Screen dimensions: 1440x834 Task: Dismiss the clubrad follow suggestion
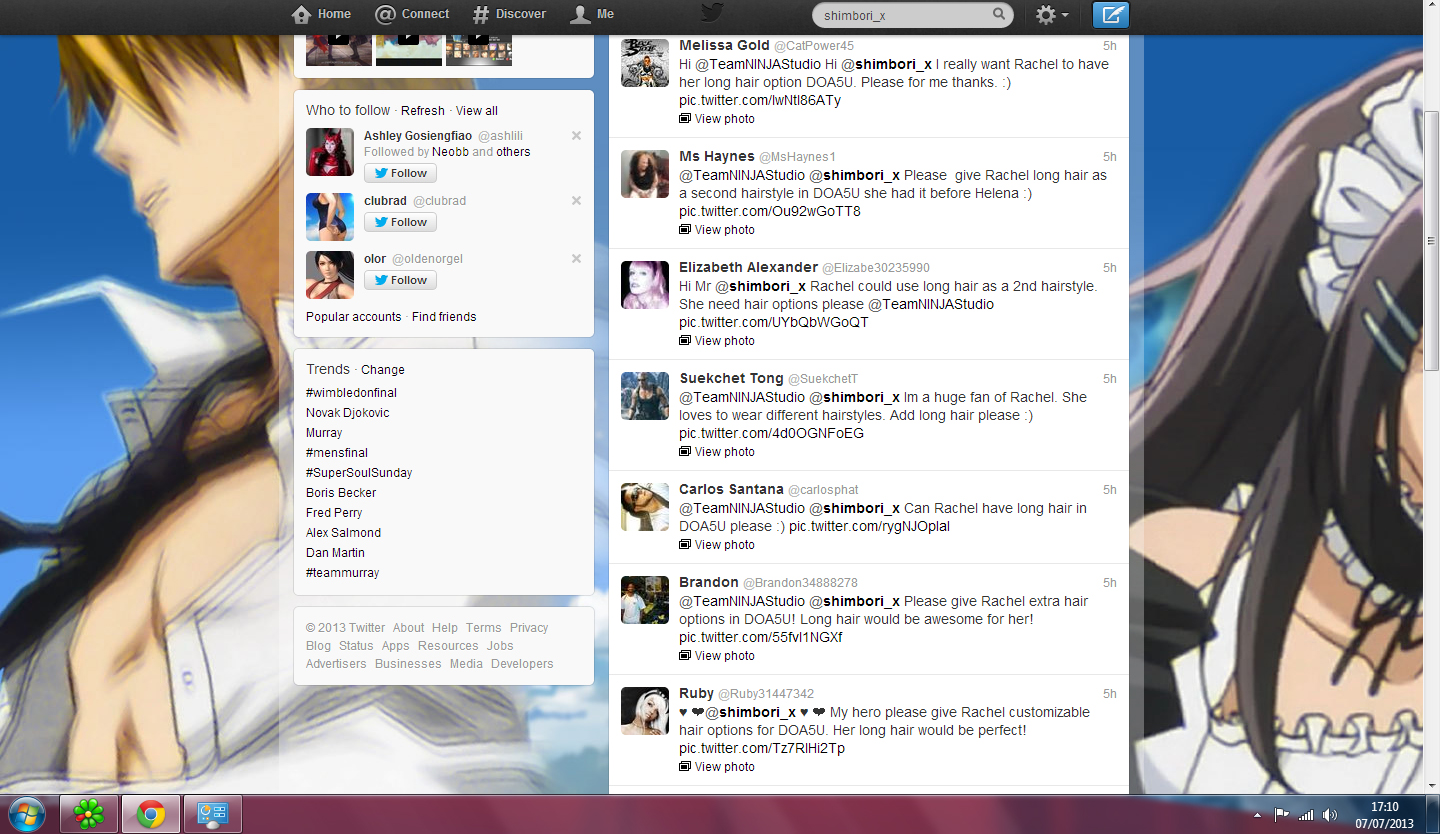click(x=576, y=200)
